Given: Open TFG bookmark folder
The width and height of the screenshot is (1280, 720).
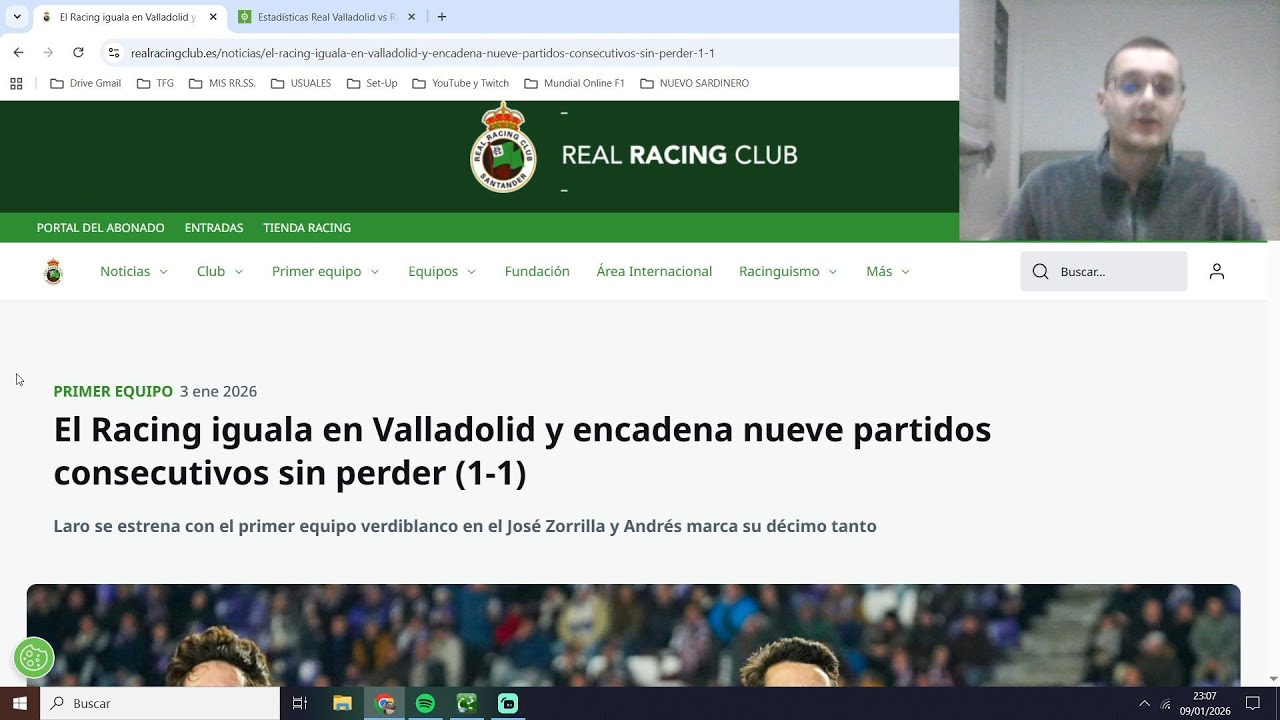Looking at the screenshot, I should [155, 83].
